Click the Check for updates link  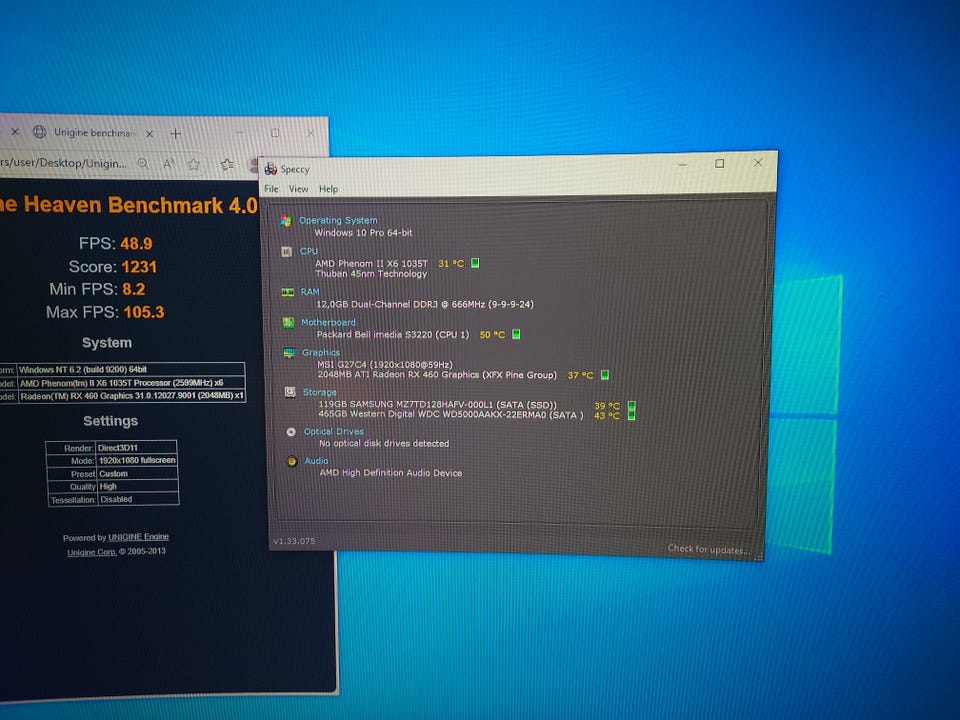click(x=708, y=549)
